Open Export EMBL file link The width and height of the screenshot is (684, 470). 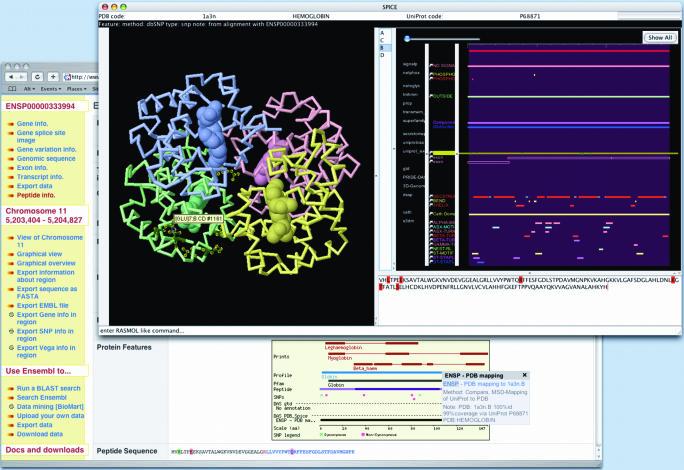pyautogui.click(x=43, y=305)
